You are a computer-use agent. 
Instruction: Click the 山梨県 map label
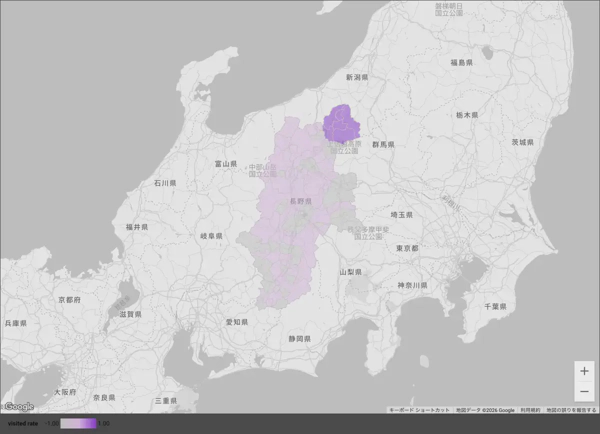[351, 272]
